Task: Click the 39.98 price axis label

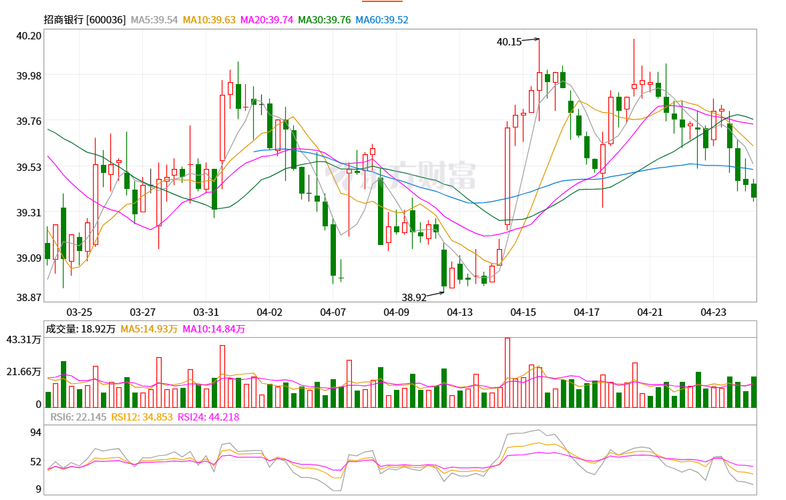Action: [x=29, y=76]
